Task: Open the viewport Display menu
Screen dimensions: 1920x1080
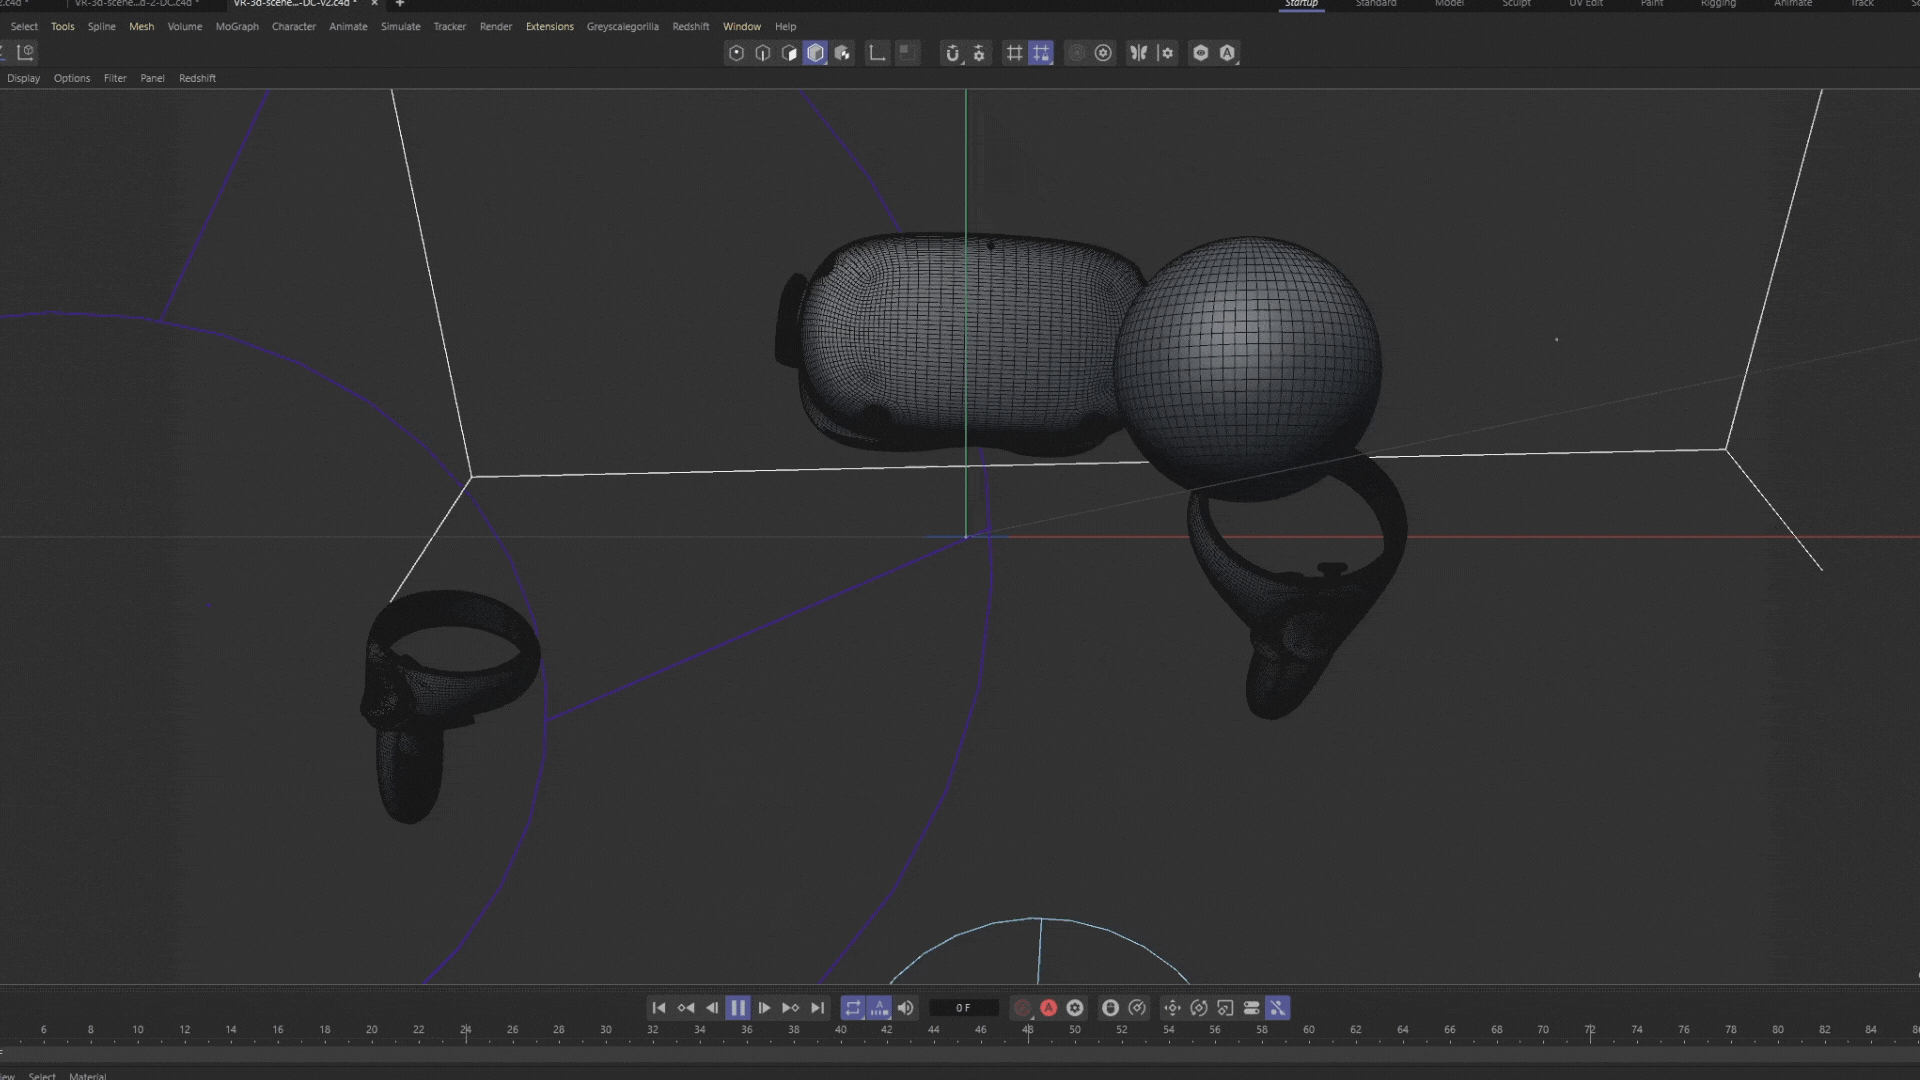Action: 24,78
